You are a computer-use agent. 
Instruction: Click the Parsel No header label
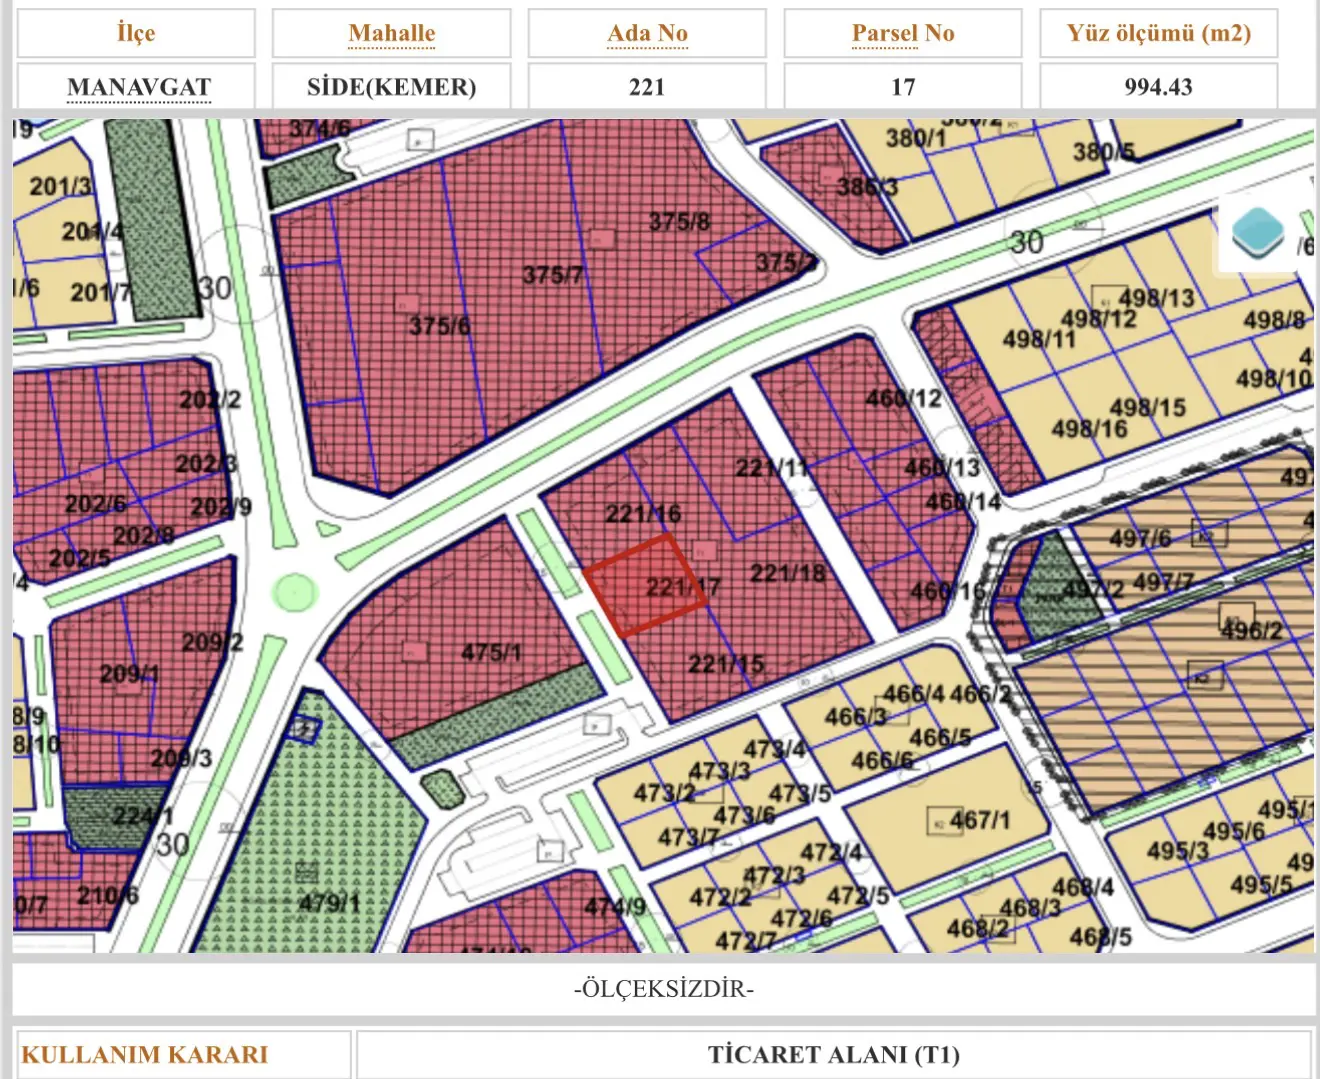tap(903, 33)
